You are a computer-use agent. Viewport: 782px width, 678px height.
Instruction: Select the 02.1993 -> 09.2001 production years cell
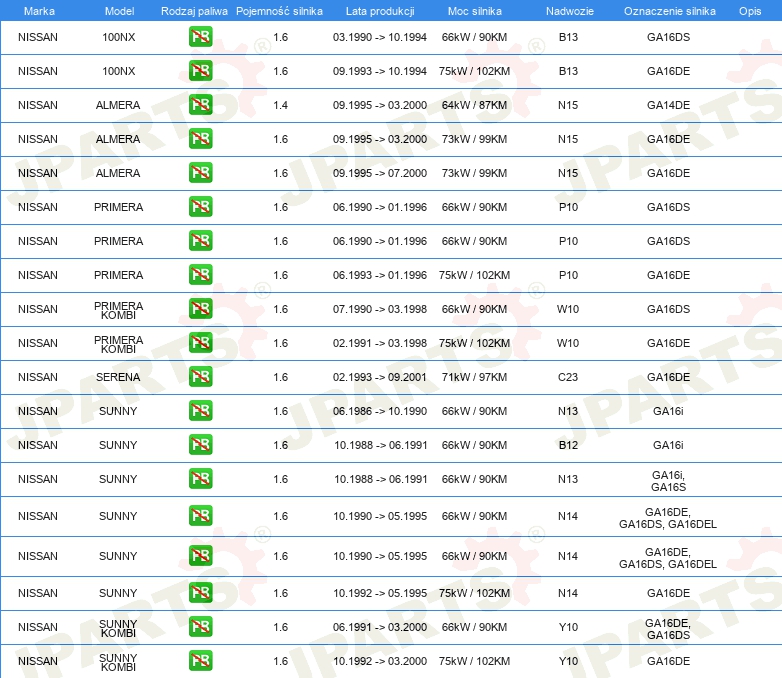(380, 377)
